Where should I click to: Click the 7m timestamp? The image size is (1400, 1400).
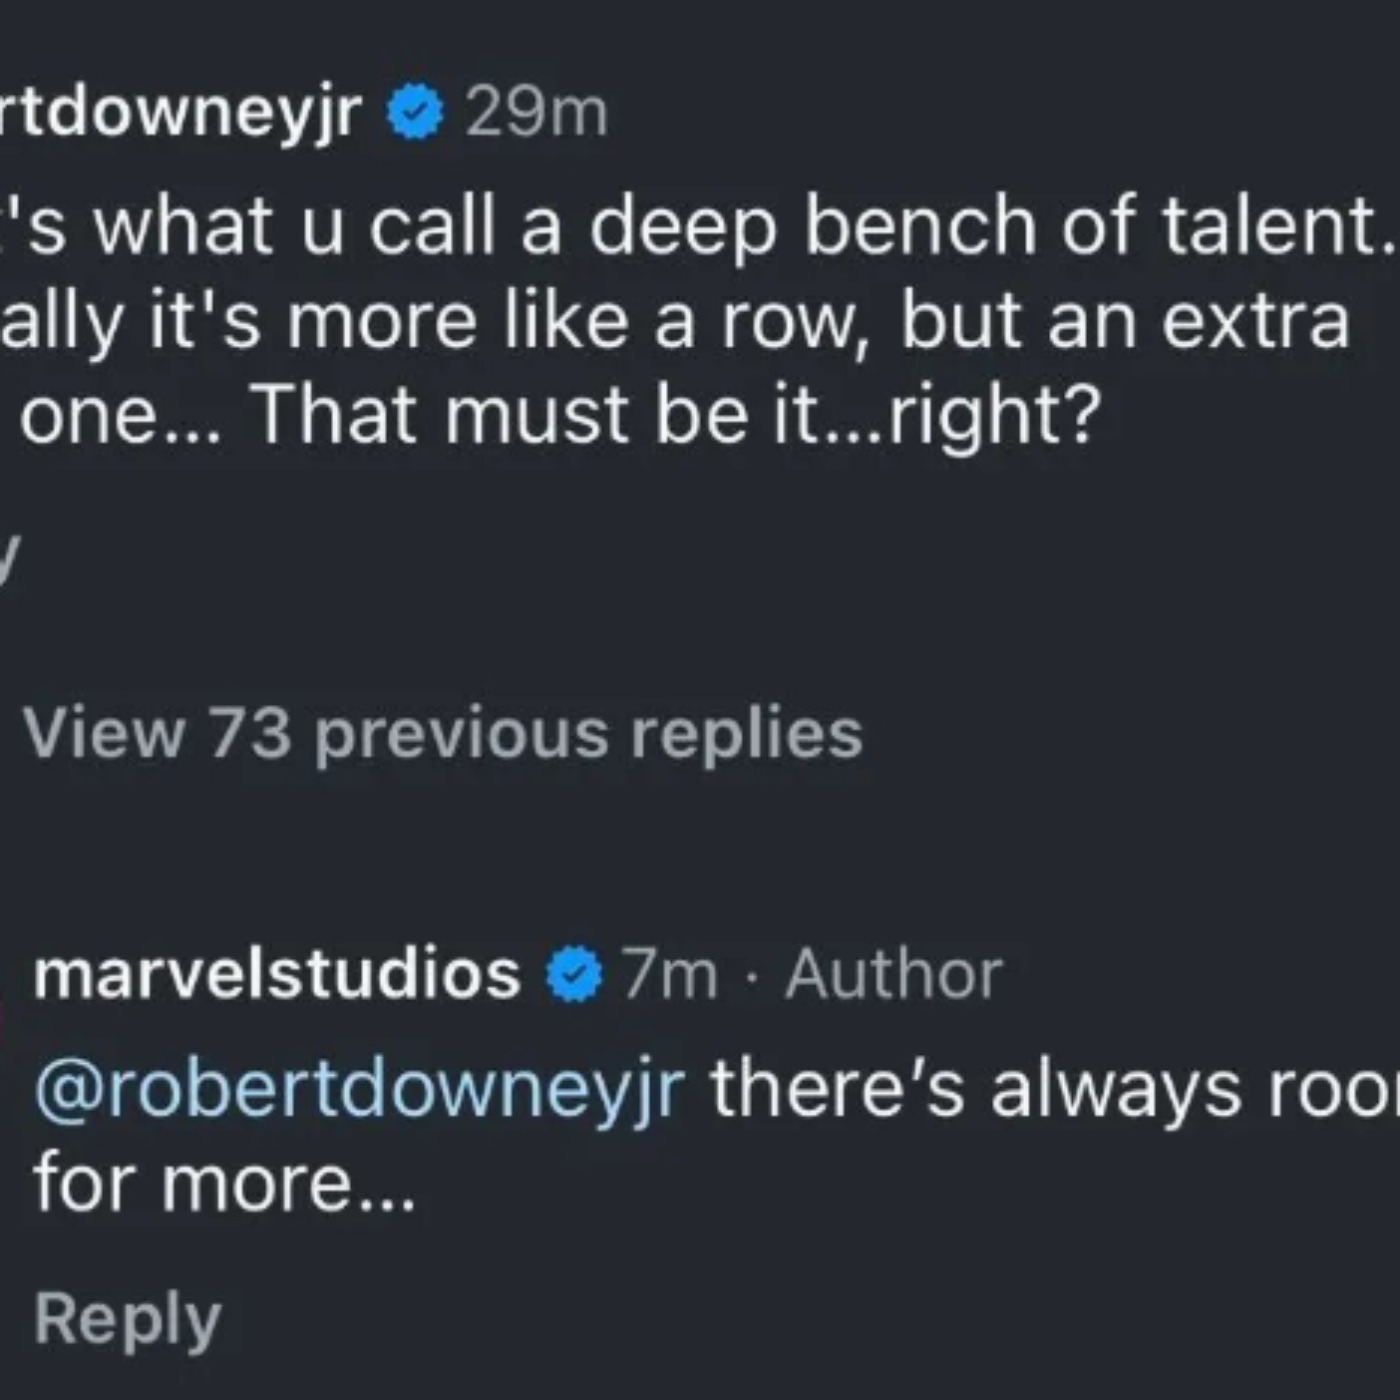coord(671,974)
